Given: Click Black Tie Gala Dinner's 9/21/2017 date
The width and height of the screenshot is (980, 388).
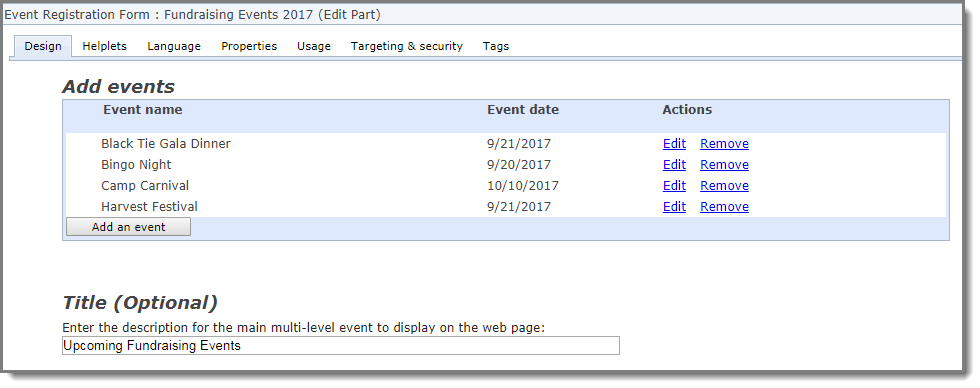Looking at the screenshot, I should 519,144.
